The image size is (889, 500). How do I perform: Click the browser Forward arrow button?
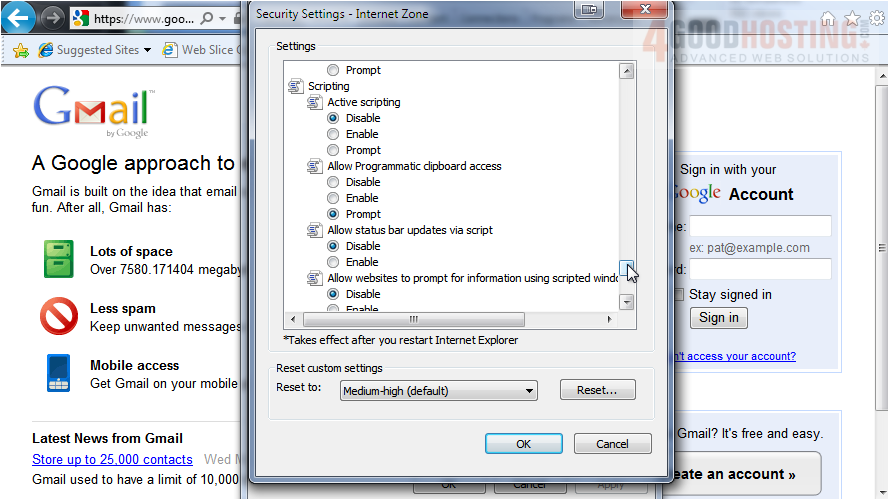coord(52,18)
